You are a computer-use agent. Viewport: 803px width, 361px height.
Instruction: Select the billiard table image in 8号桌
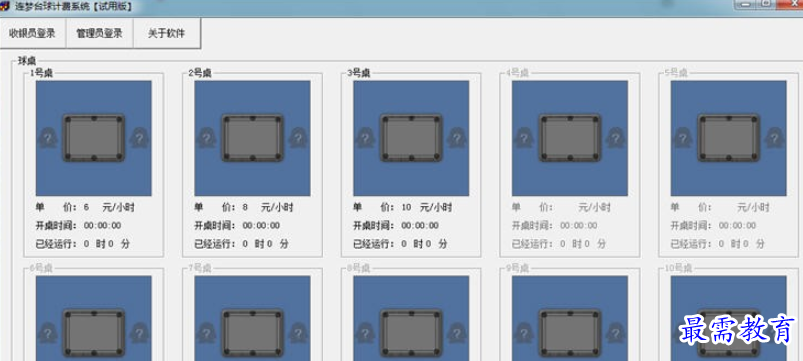pos(411,333)
